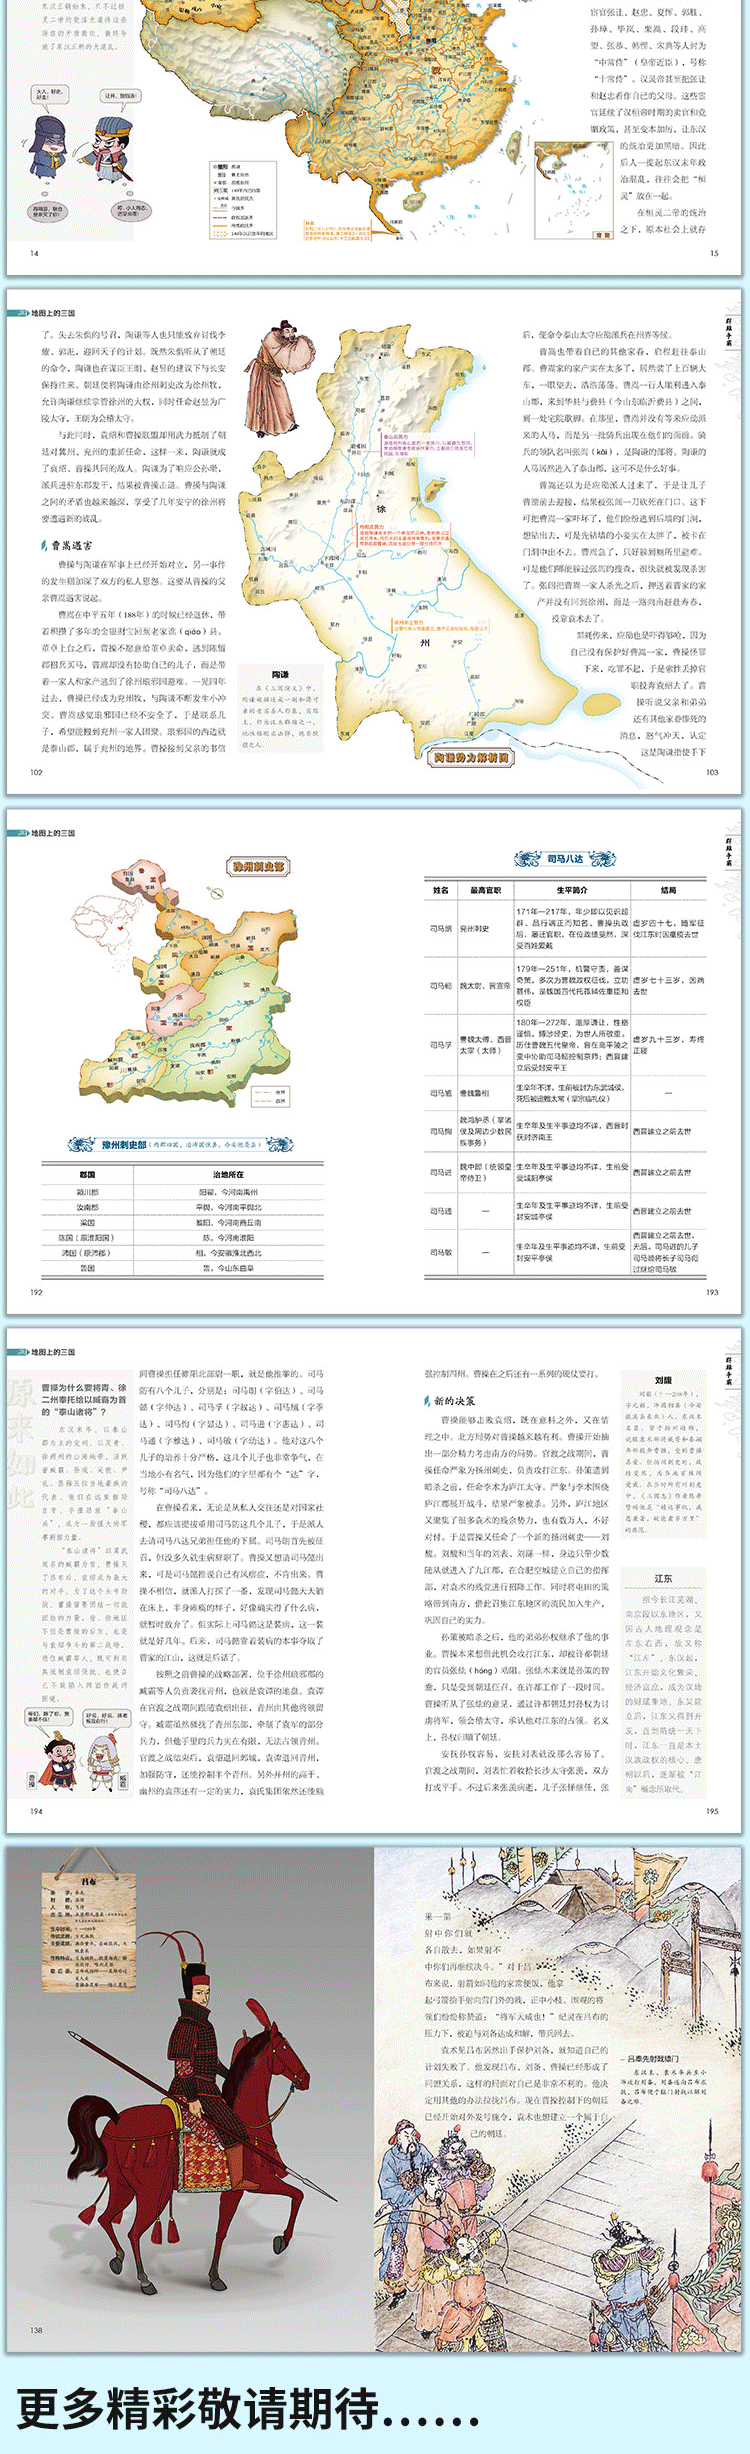Click the '吕布先射辕门' caption
This screenshot has width=750, height=2454.
(x=652, y=2060)
